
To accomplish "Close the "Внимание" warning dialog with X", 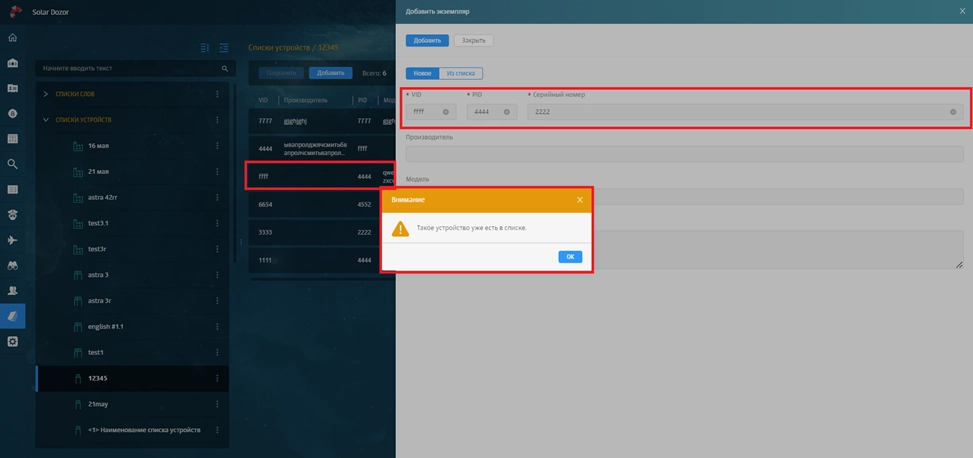I will point(580,200).
